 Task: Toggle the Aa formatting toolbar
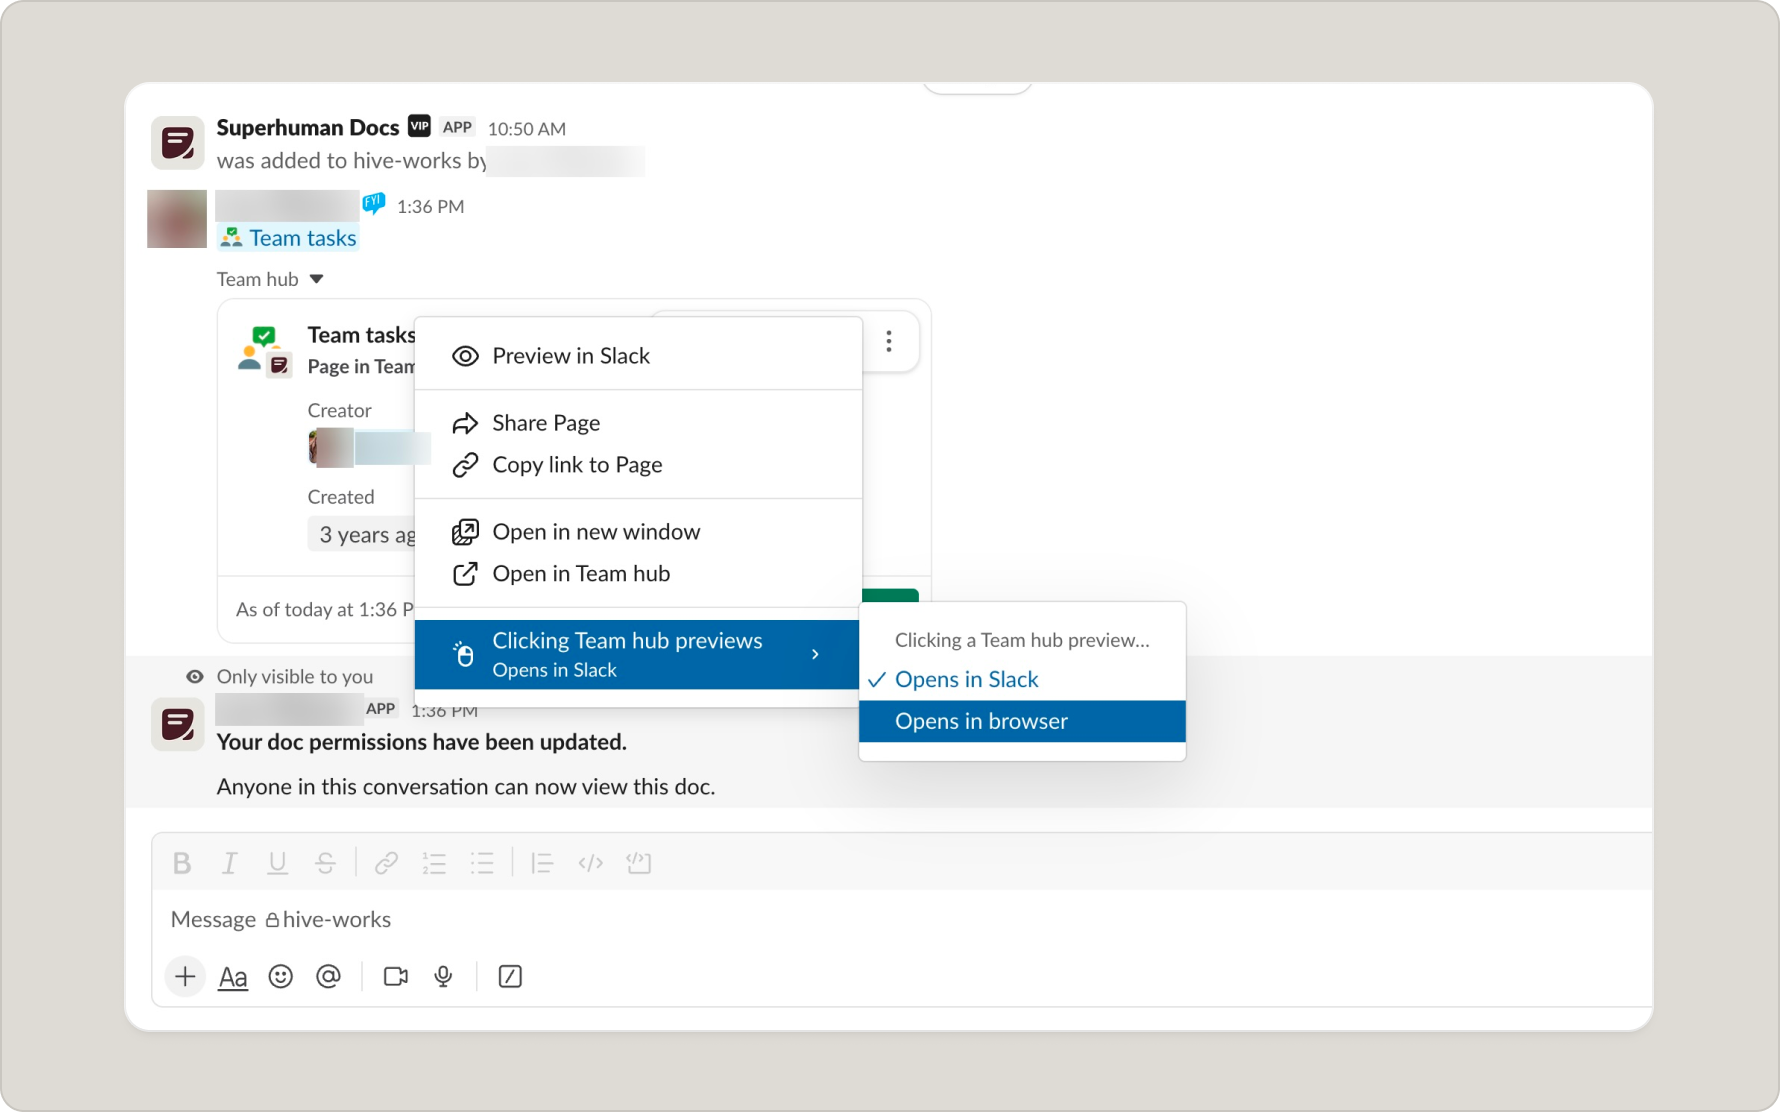coord(233,977)
